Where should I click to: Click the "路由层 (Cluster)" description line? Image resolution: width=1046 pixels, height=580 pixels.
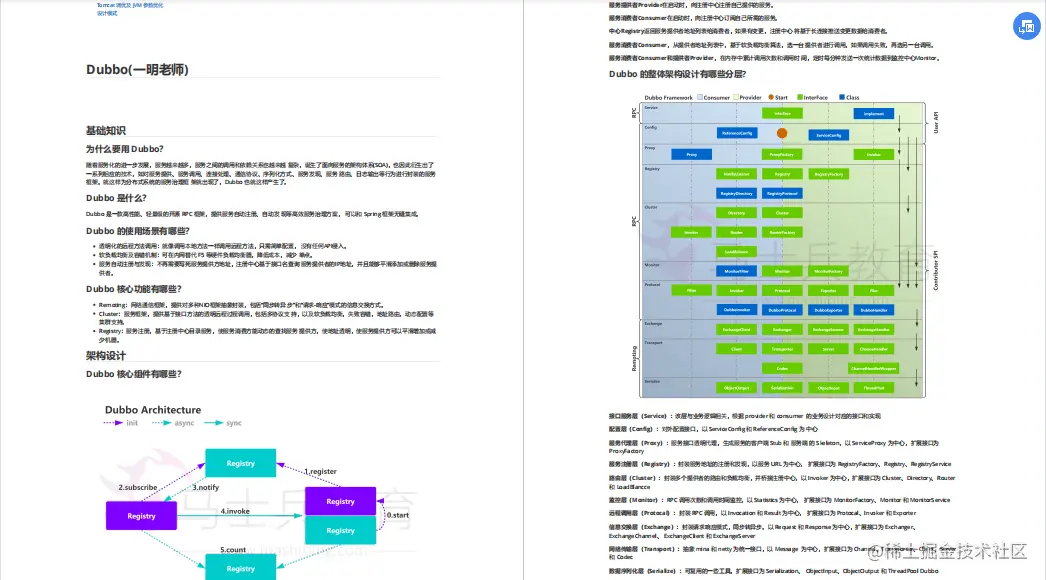[x=782, y=482]
